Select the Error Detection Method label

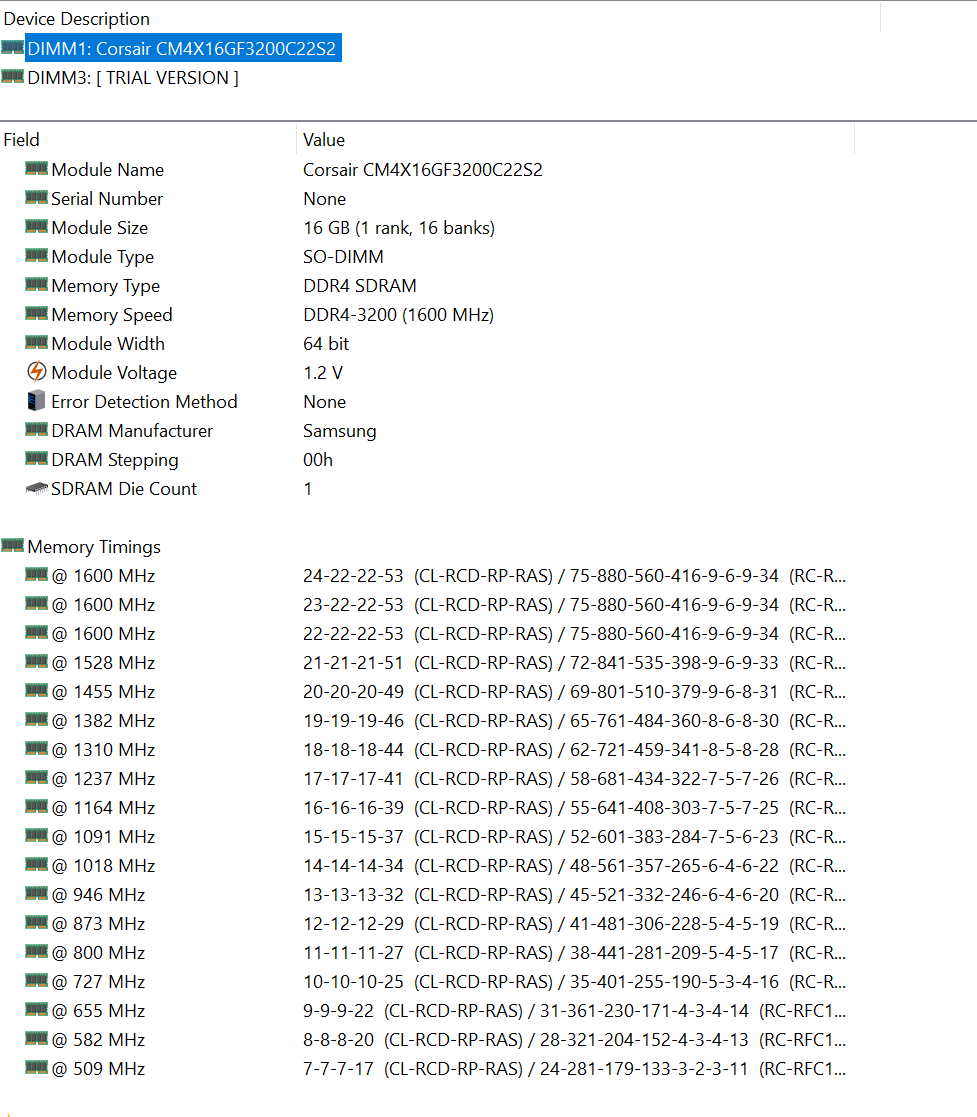click(x=144, y=402)
